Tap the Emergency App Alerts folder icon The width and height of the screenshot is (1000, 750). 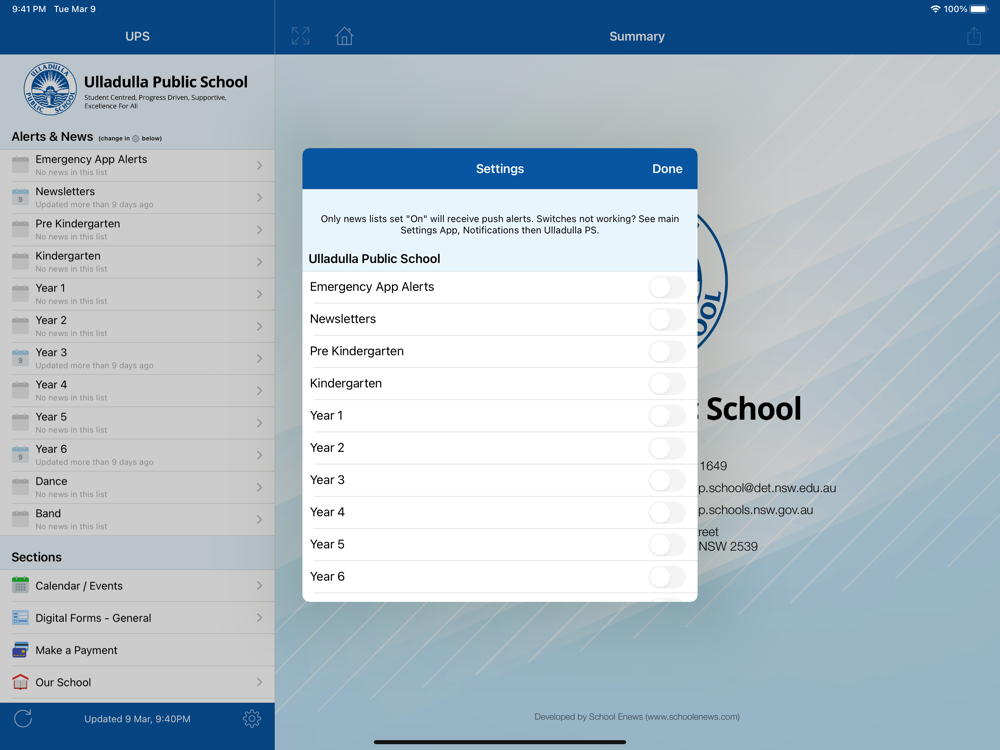(20, 165)
